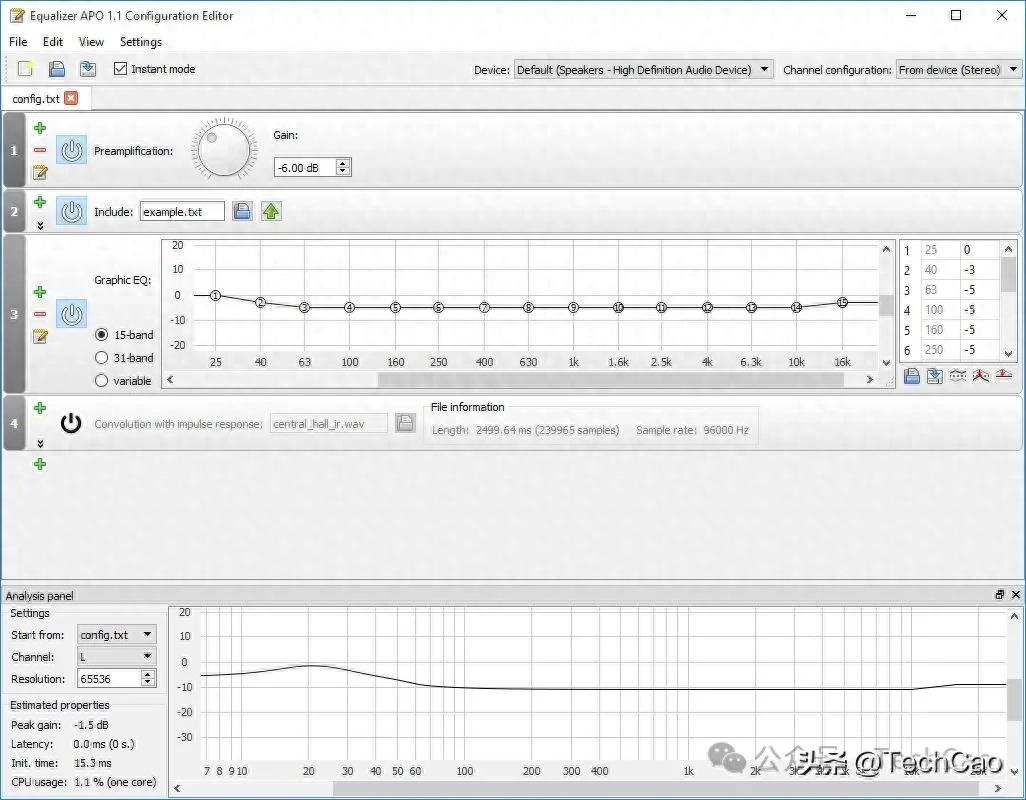
Task: Browse for impulse response wav file
Action: [x=405, y=423]
